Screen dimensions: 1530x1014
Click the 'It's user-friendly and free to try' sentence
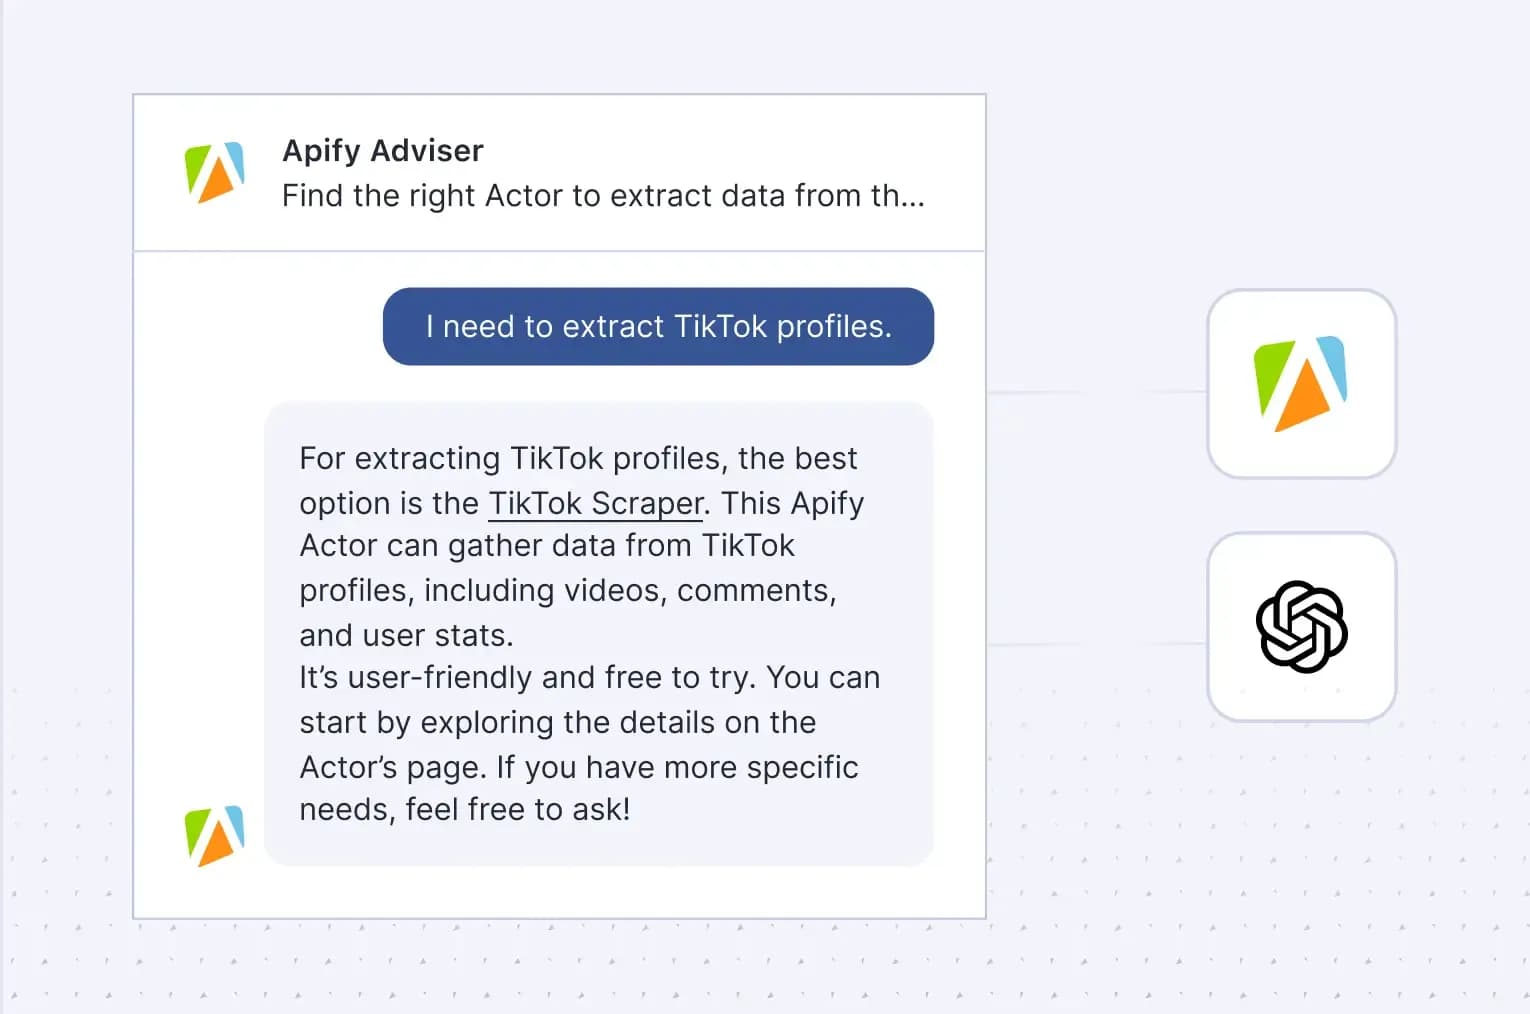pos(528,678)
